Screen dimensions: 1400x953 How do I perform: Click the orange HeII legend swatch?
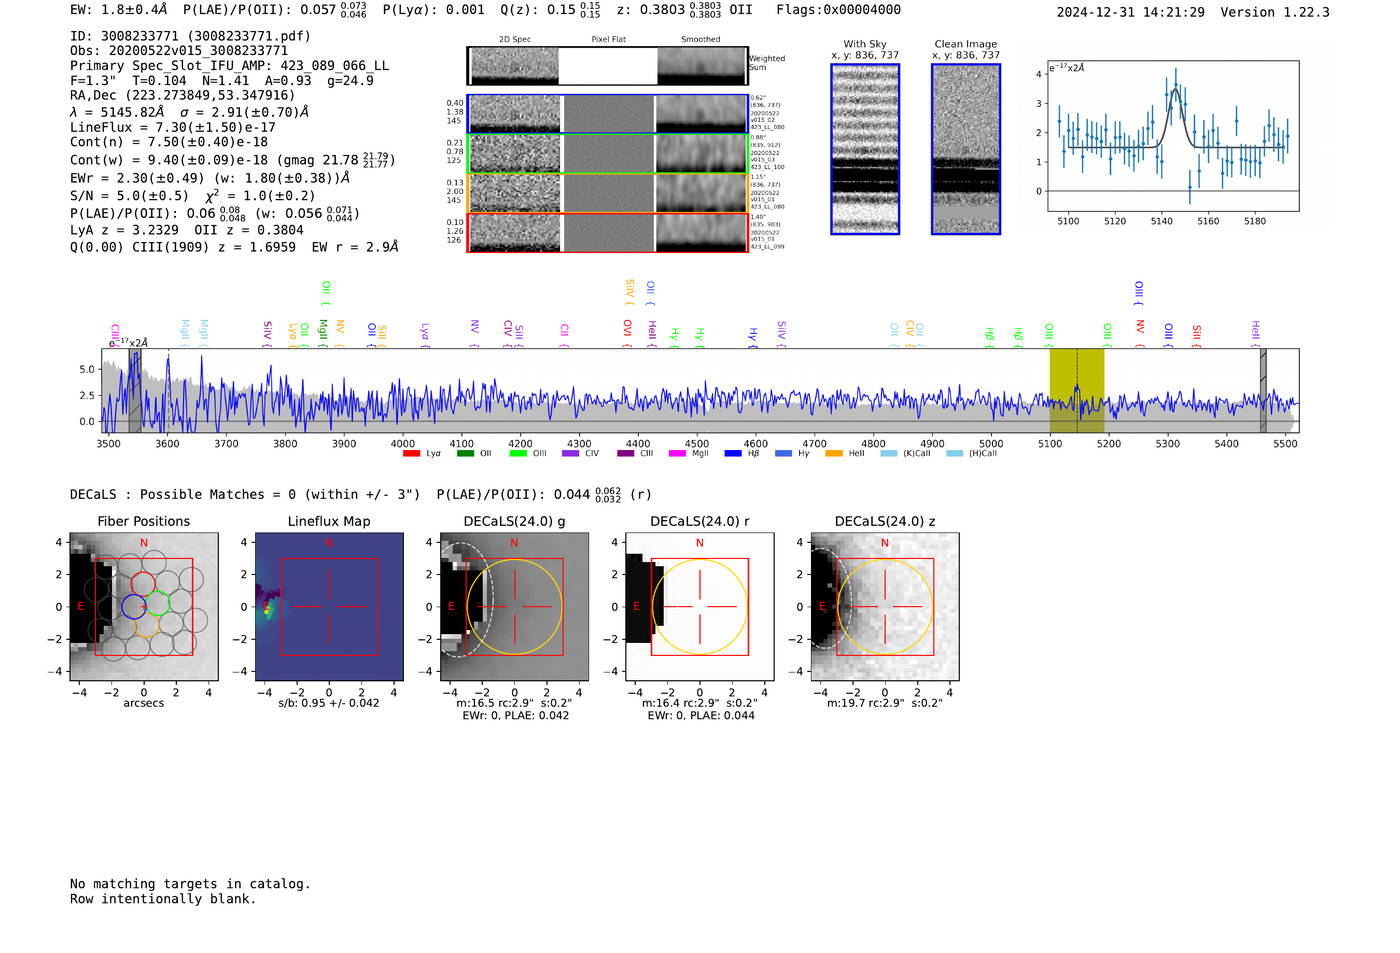[834, 453]
